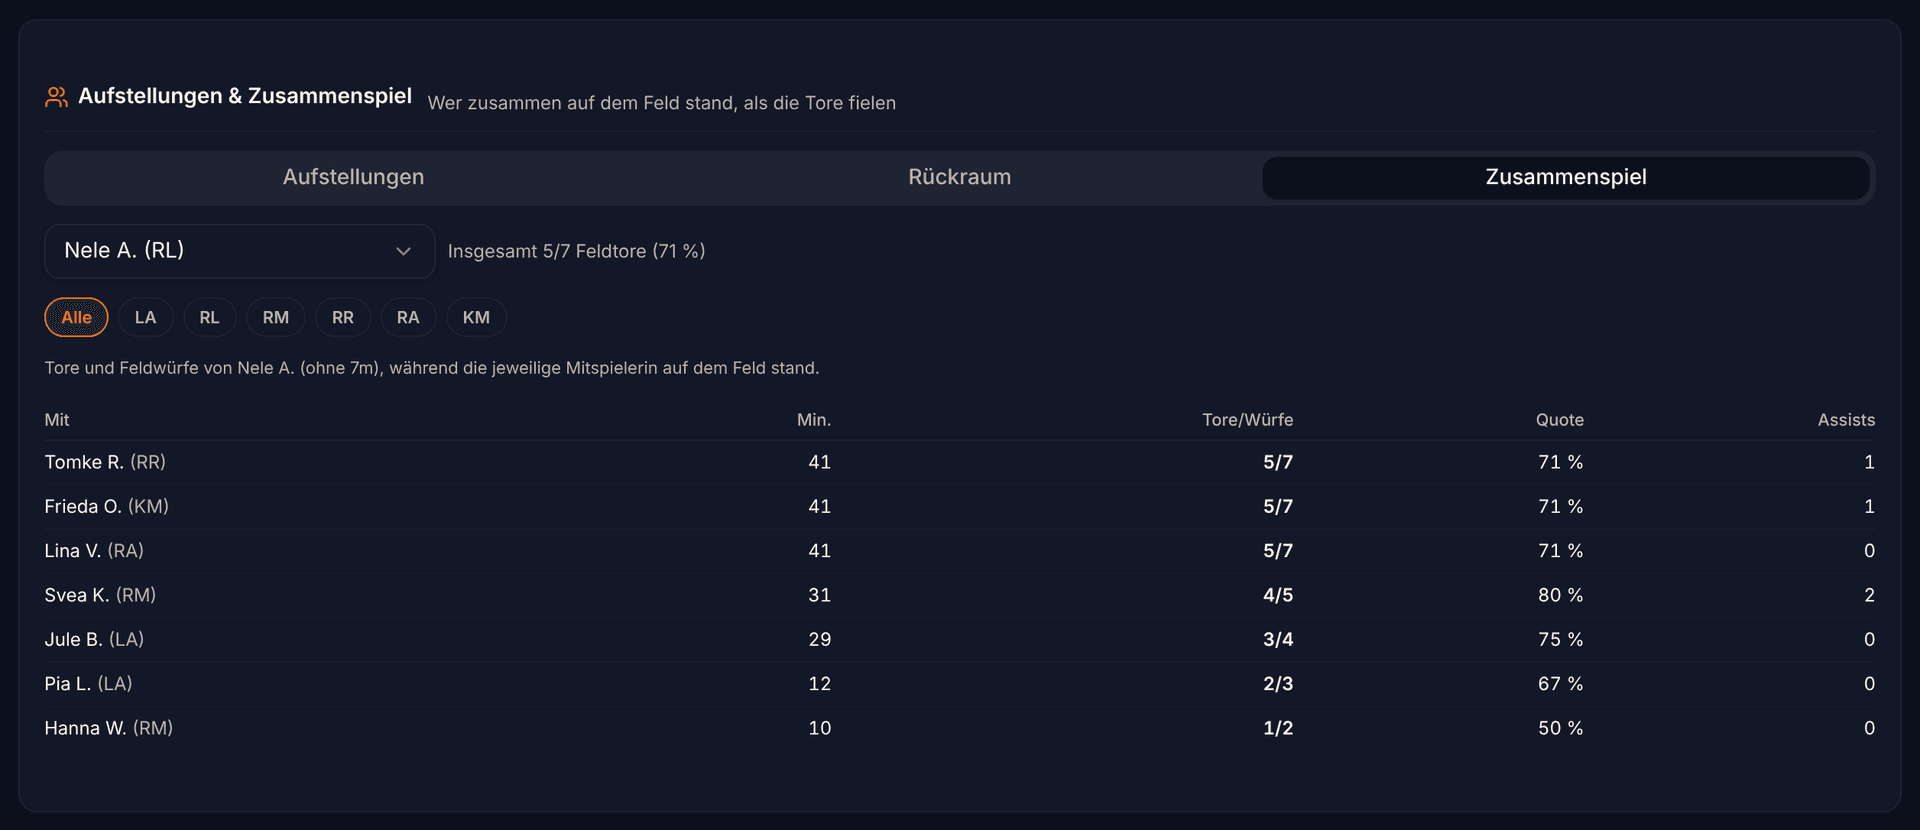
Task: Filter by KM position chip
Action: (x=476, y=317)
